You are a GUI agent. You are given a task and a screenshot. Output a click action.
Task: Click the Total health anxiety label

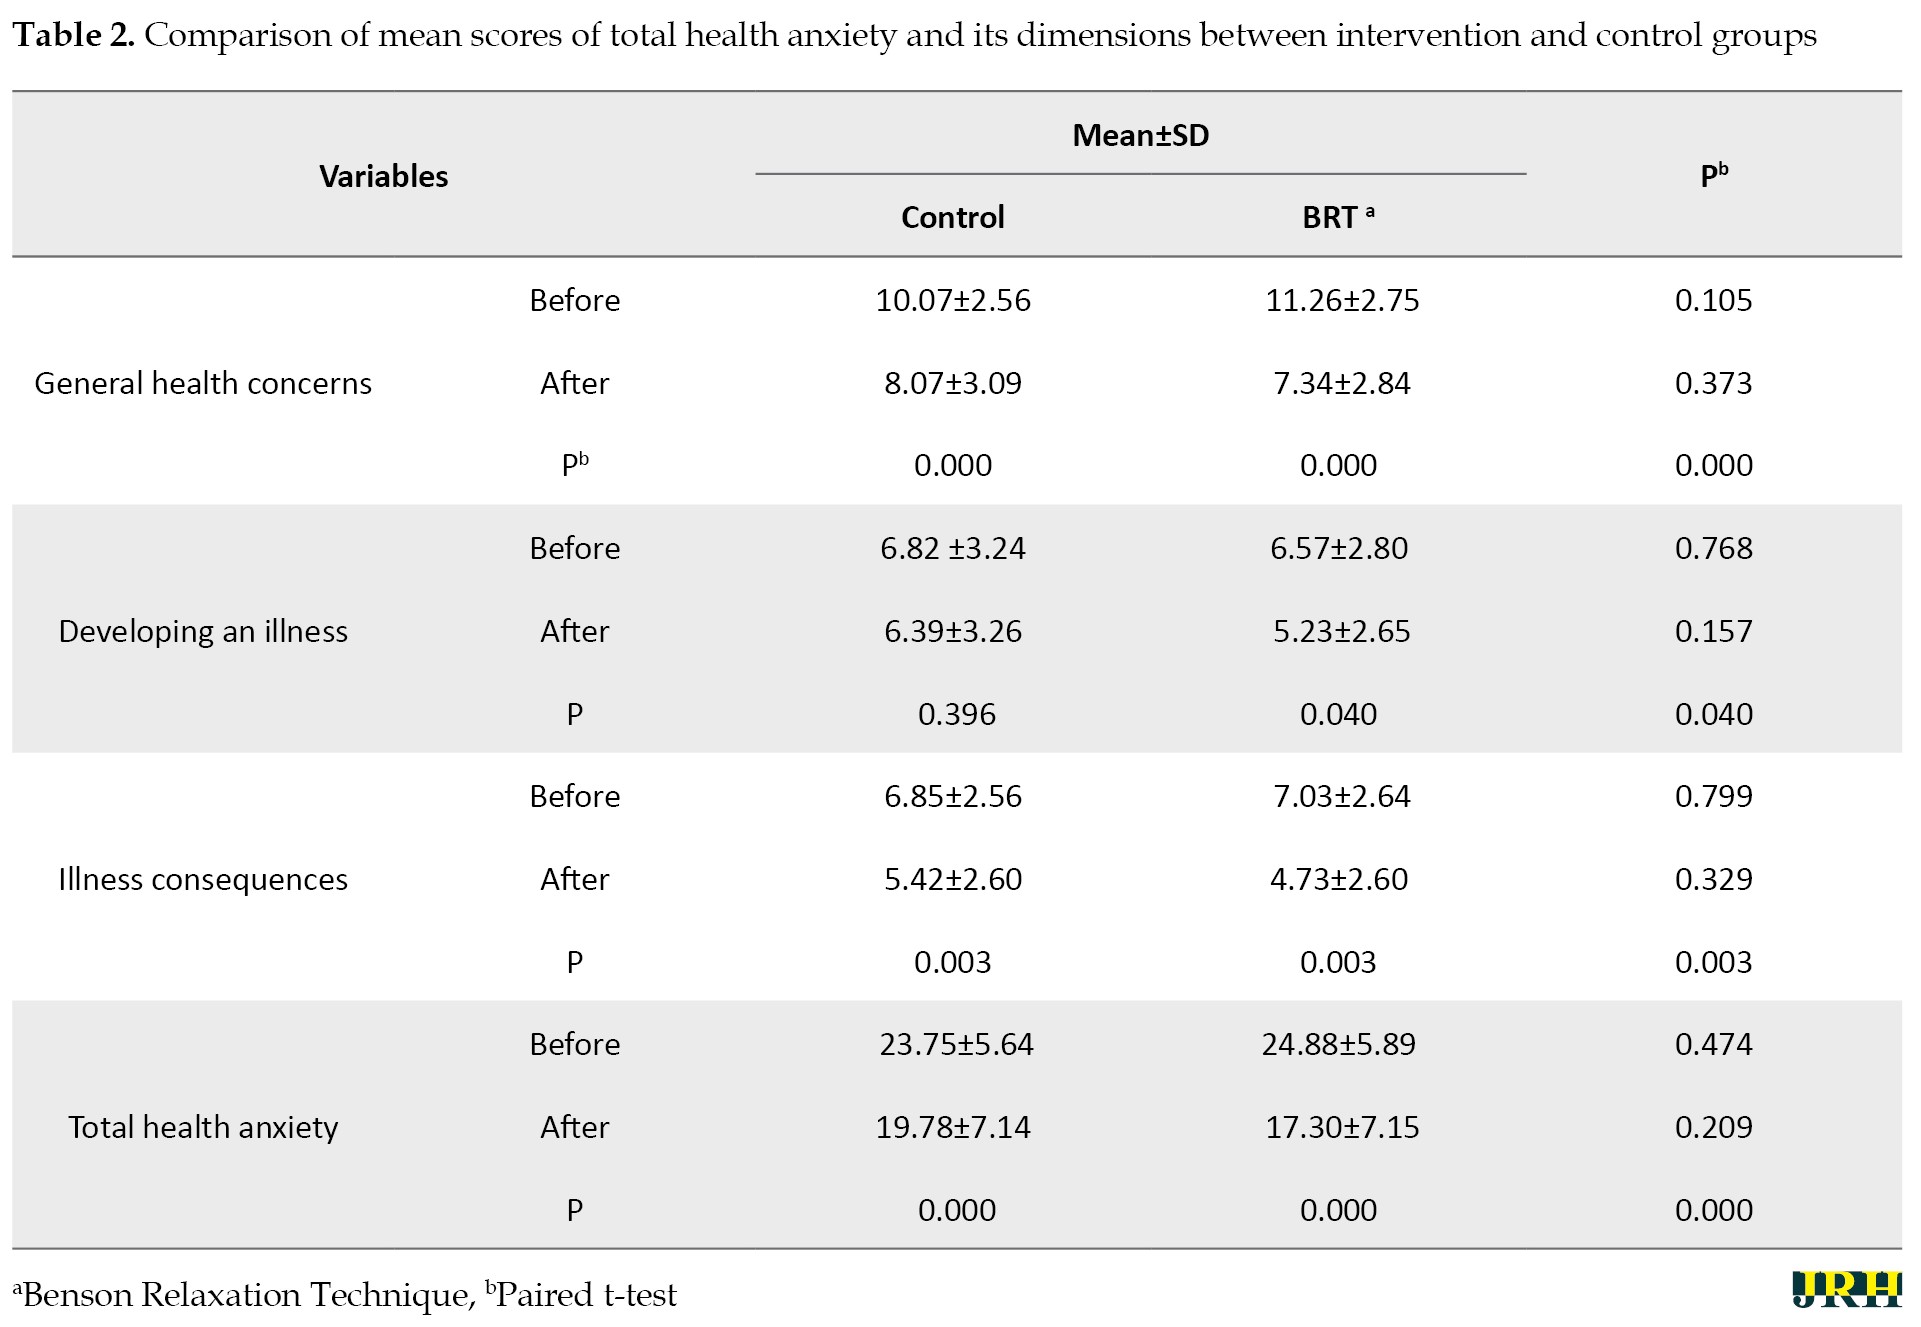pyautogui.click(x=203, y=1127)
